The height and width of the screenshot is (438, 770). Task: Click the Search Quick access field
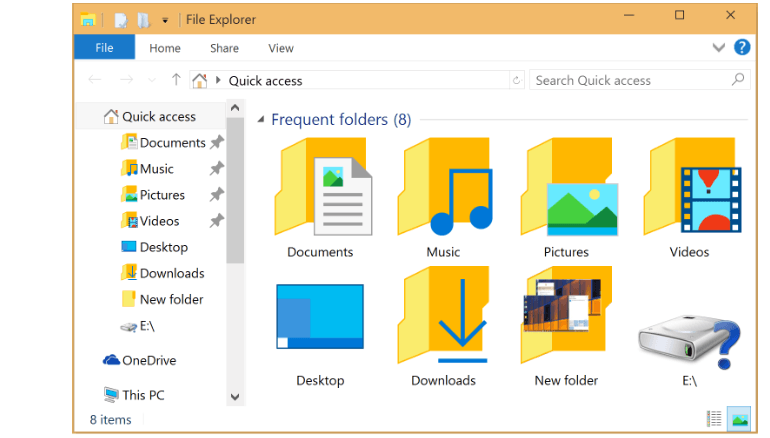630,80
